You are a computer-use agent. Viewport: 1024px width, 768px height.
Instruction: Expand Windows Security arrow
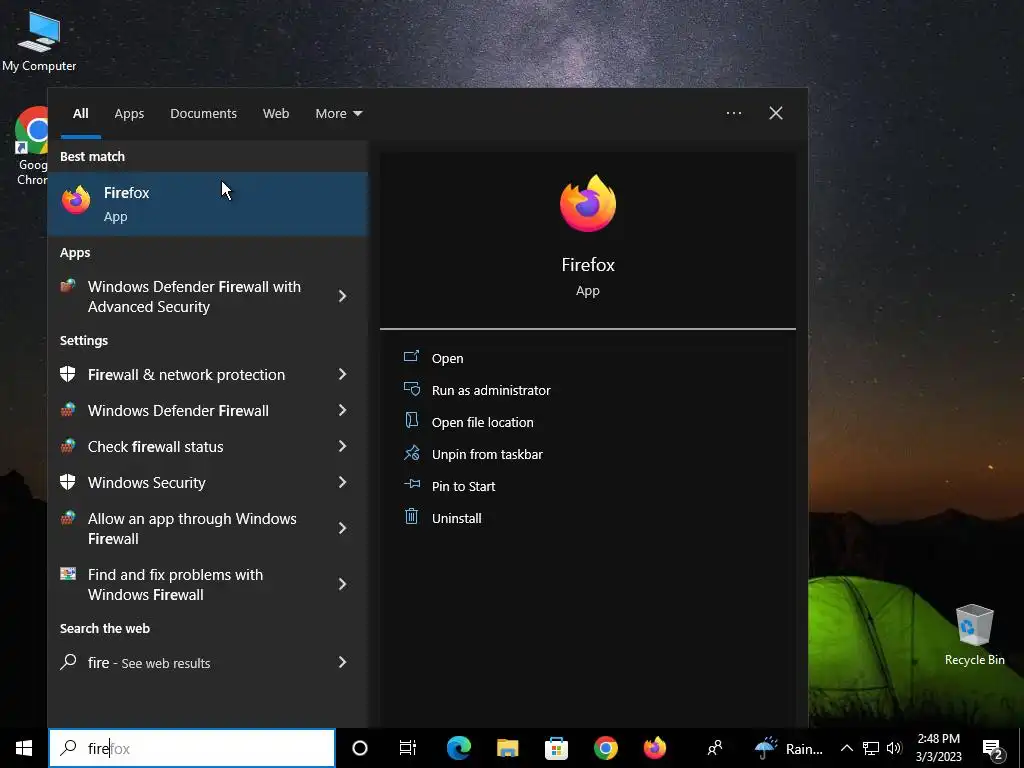click(343, 482)
